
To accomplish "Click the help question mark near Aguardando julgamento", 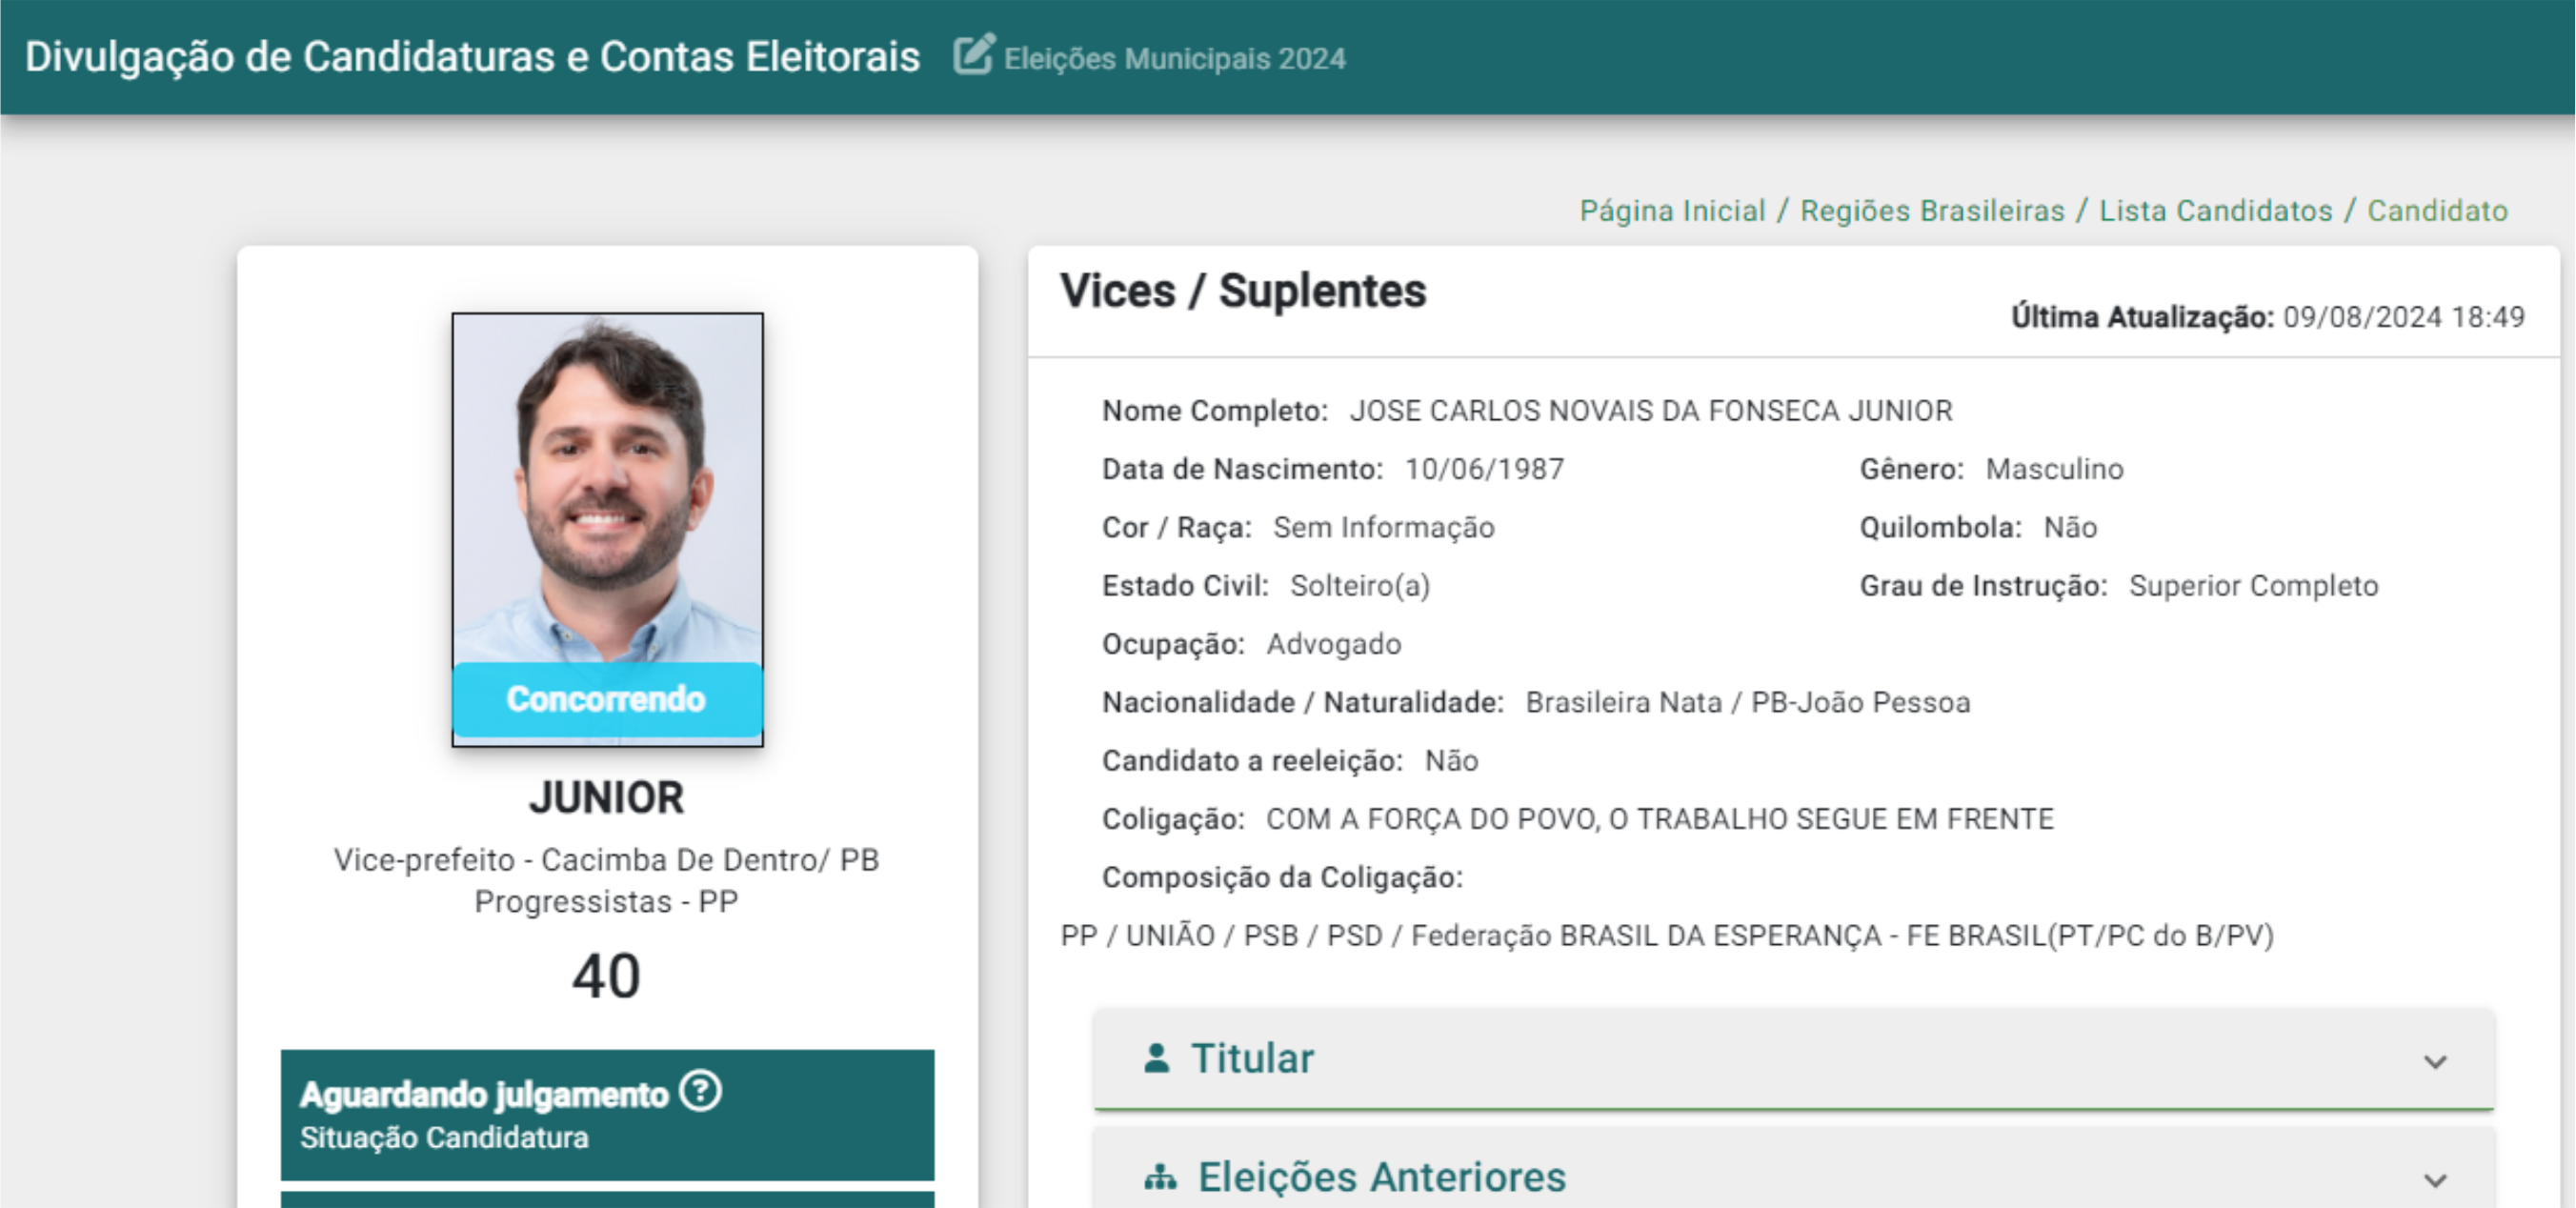I will [x=700, y=1091].
